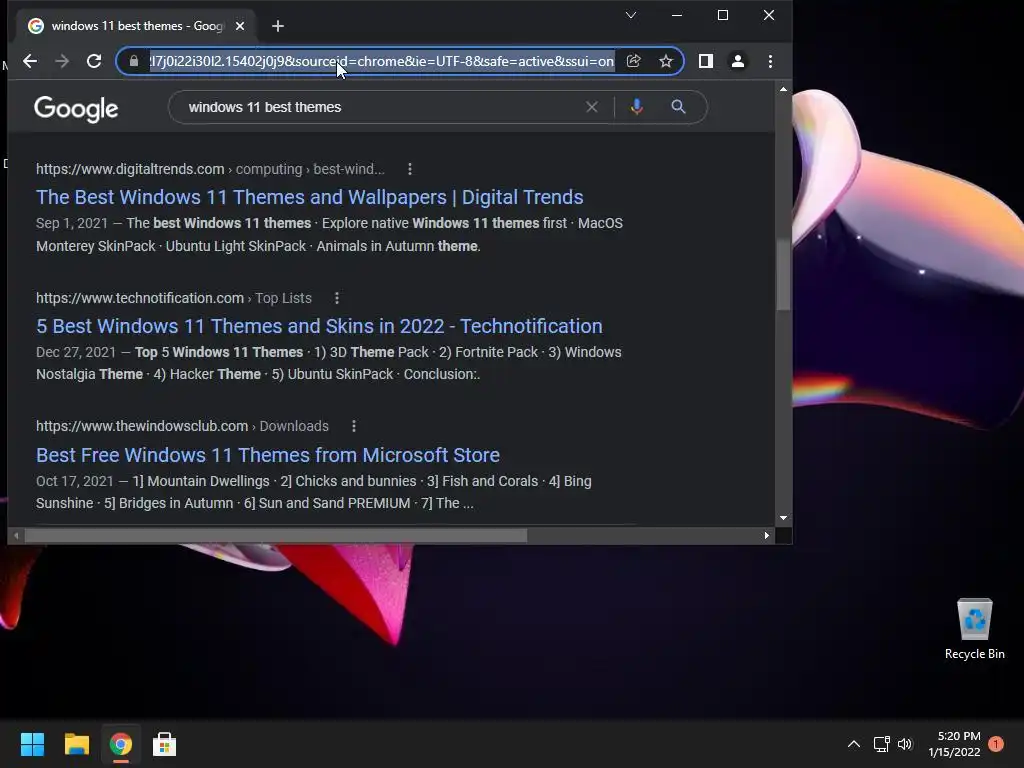
Task: Click the horizontal scrollbar thumb
Action: tap(276, 536)
